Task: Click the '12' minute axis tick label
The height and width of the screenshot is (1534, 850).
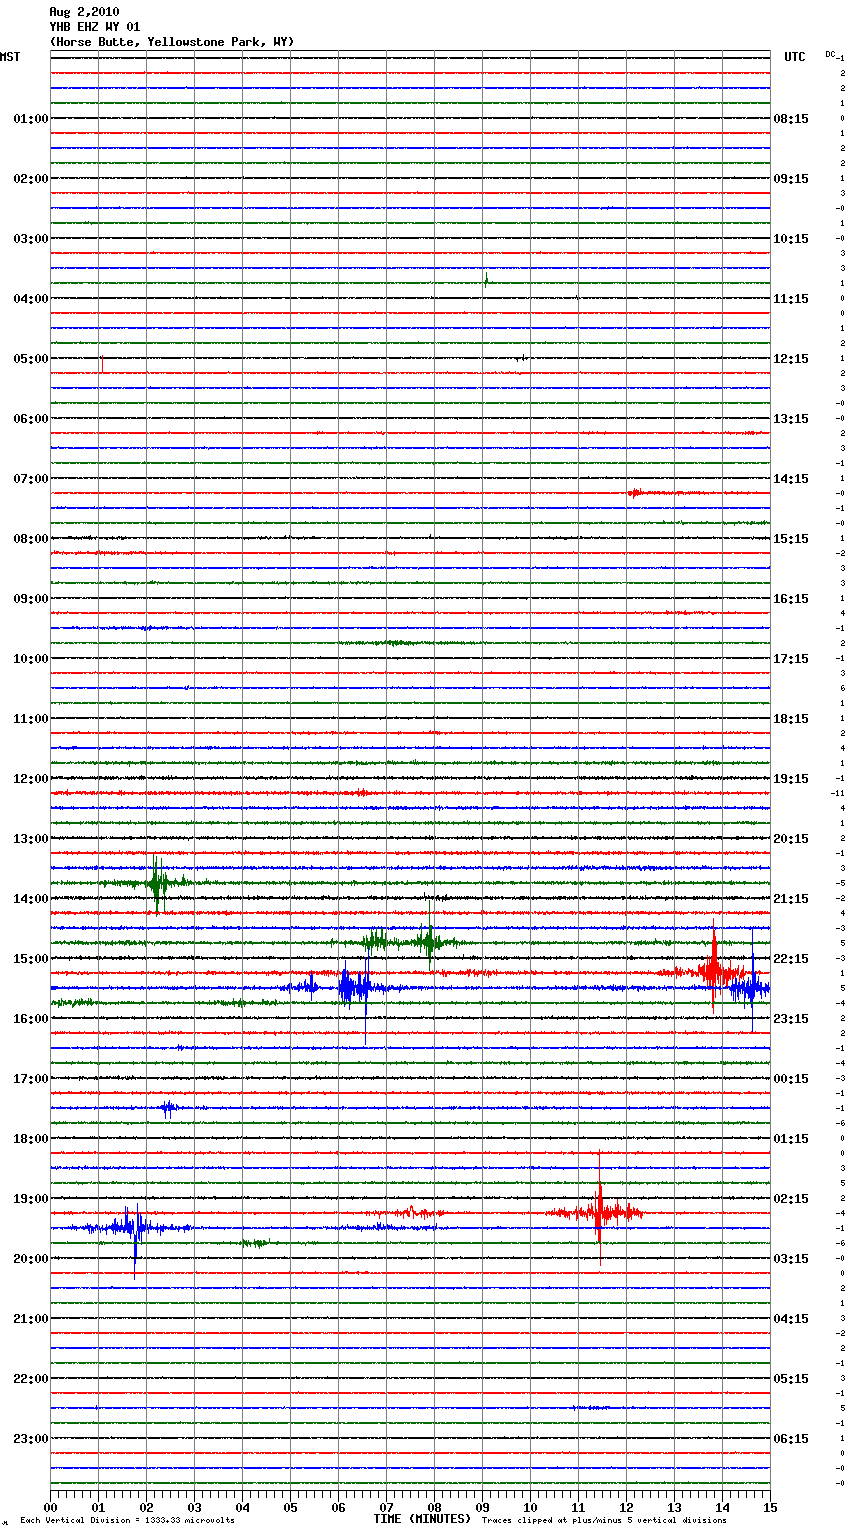Action: point(626,1508)
